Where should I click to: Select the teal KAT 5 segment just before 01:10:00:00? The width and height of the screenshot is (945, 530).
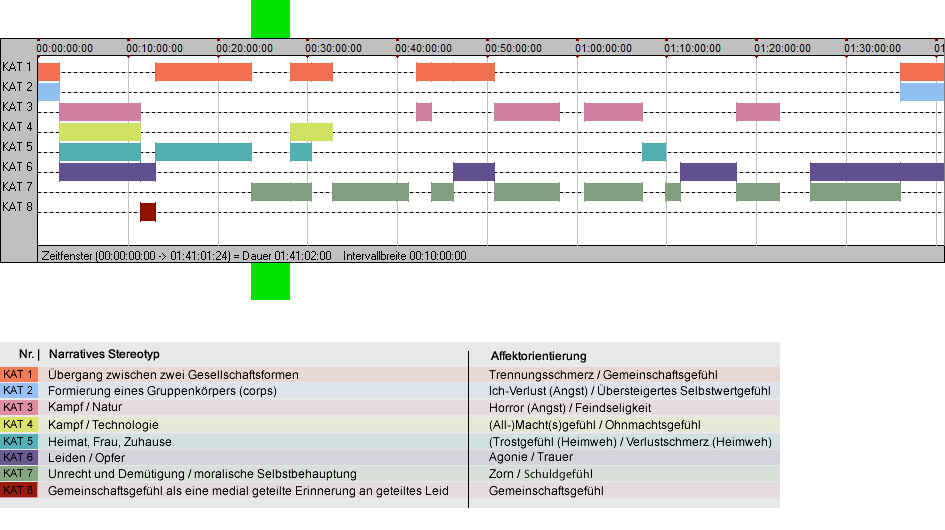(x=654, y=152)
